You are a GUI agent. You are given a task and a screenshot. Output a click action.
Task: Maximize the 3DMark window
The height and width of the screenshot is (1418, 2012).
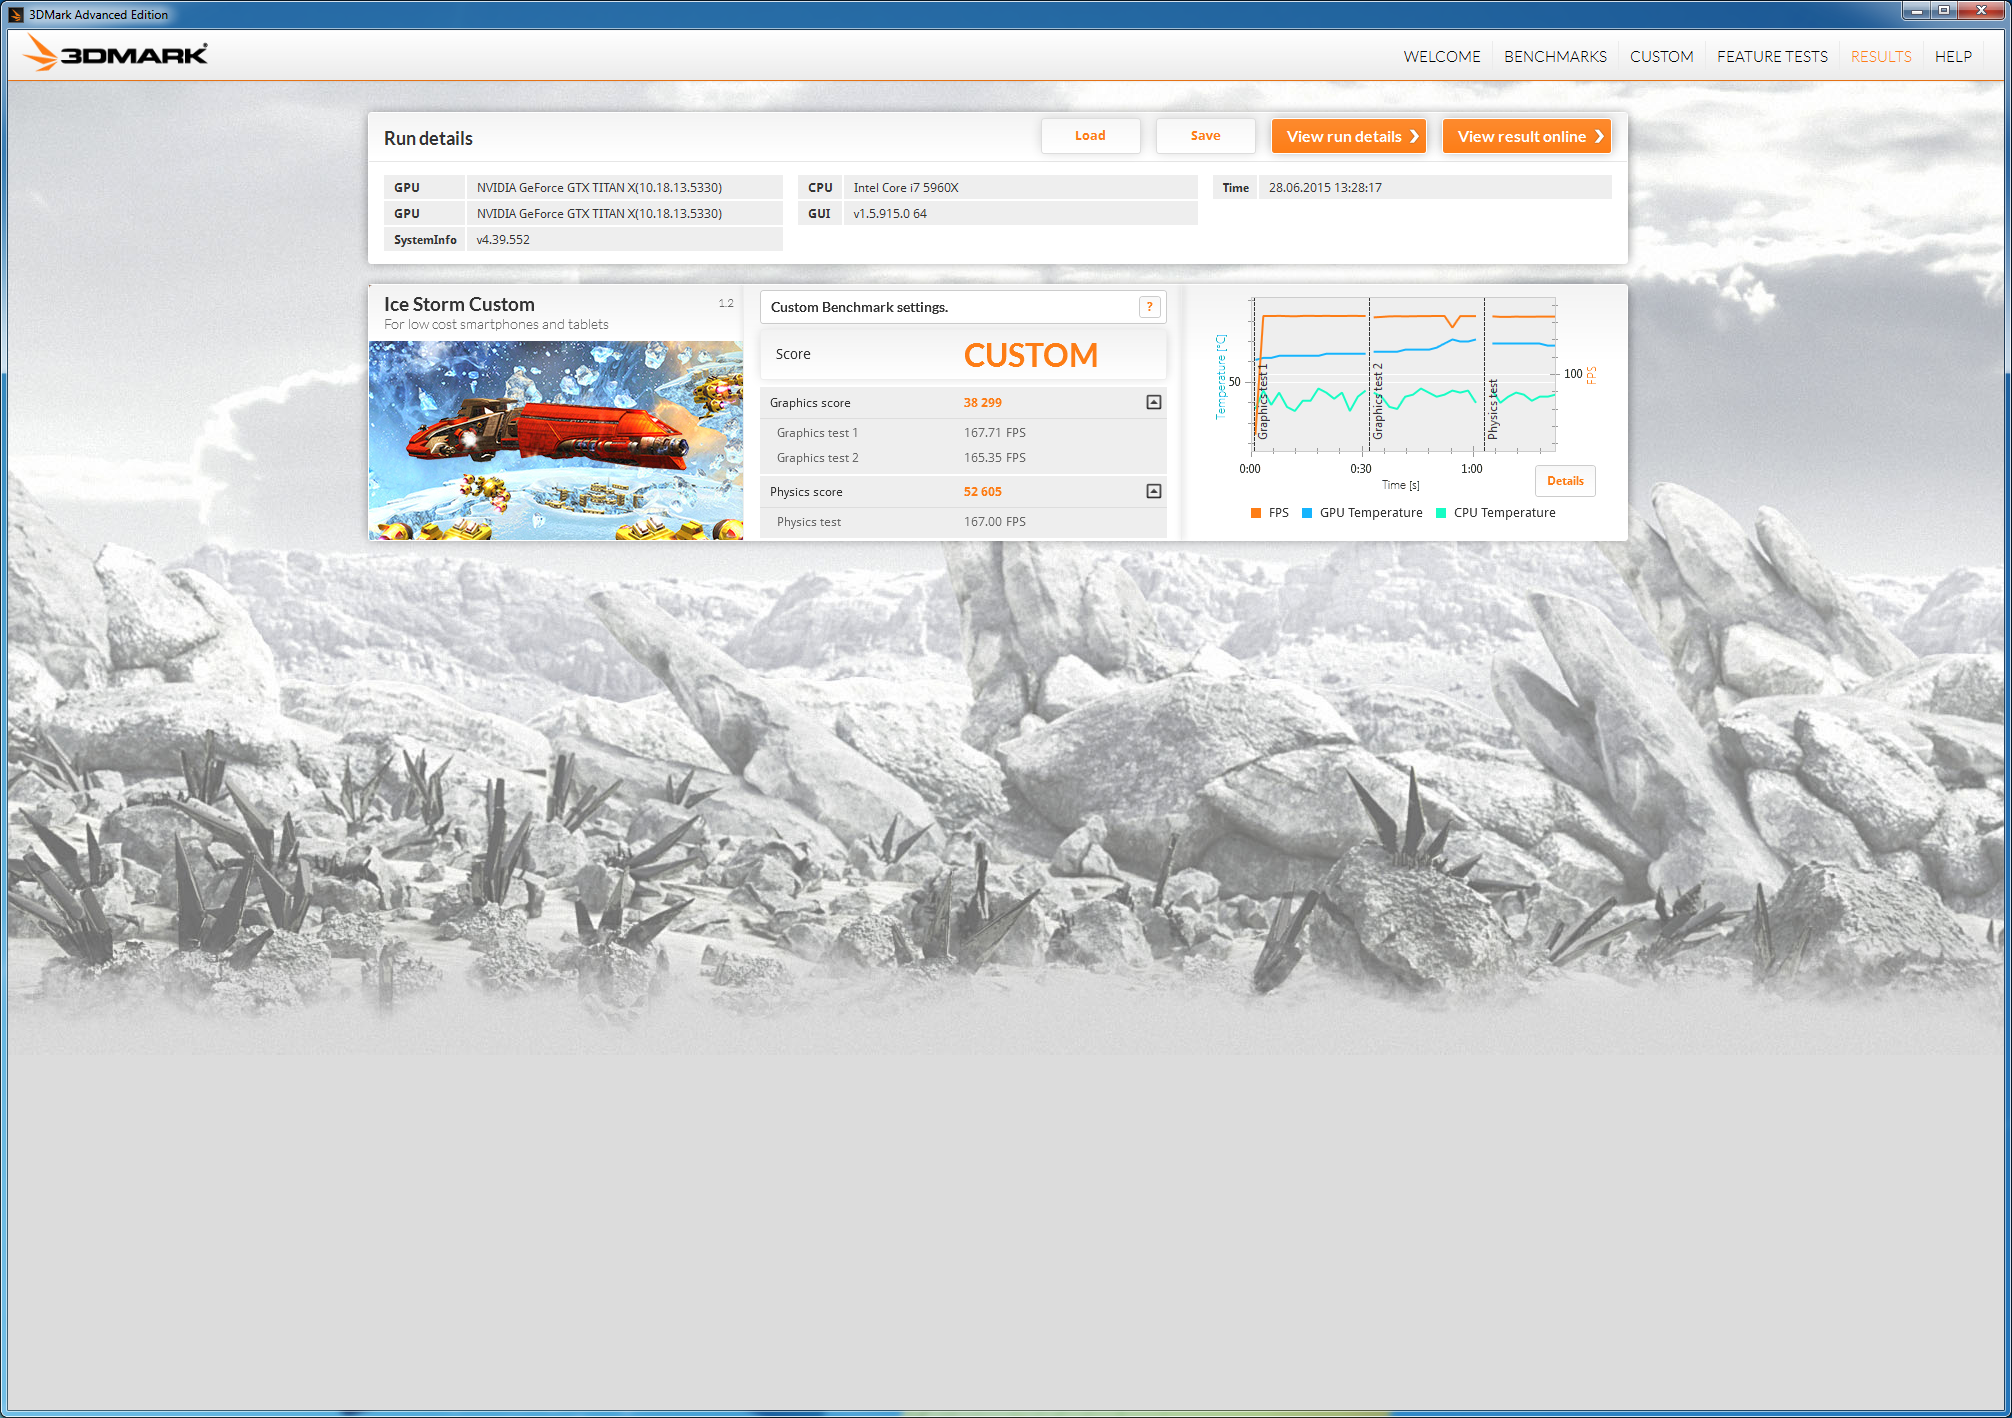[x=1944, y=10]
